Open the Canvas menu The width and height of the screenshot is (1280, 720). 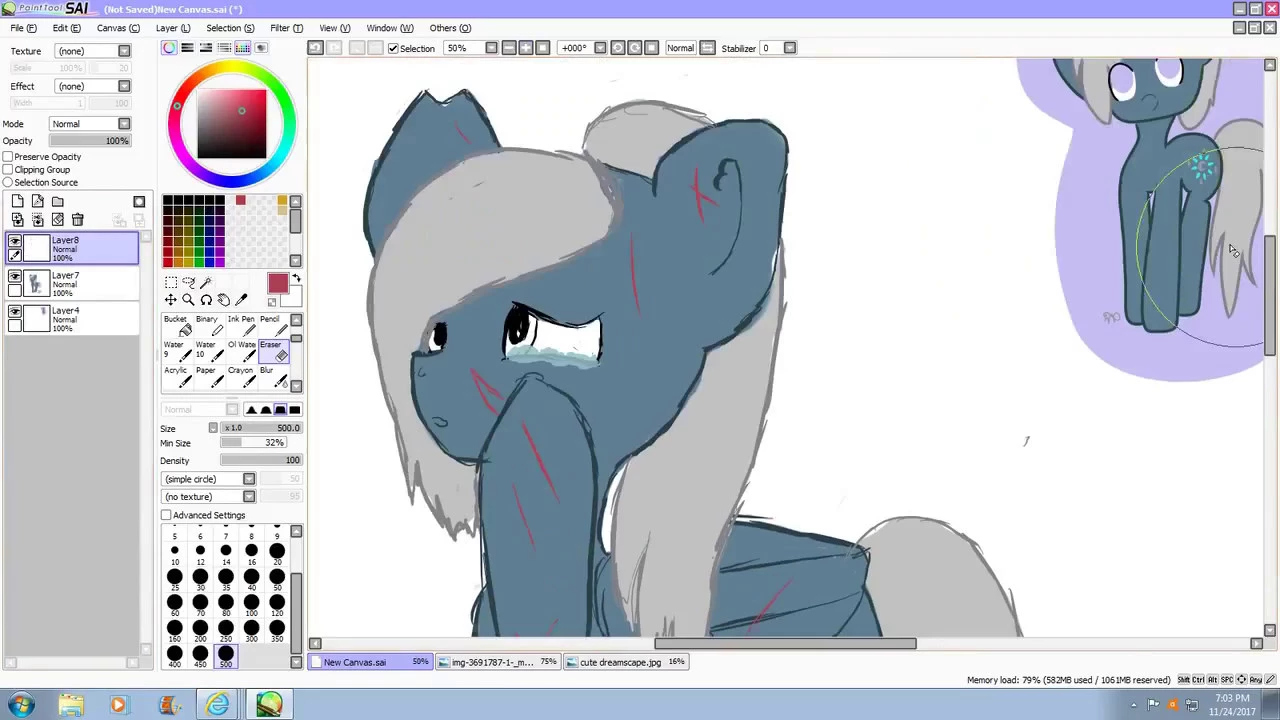point(118,28)
